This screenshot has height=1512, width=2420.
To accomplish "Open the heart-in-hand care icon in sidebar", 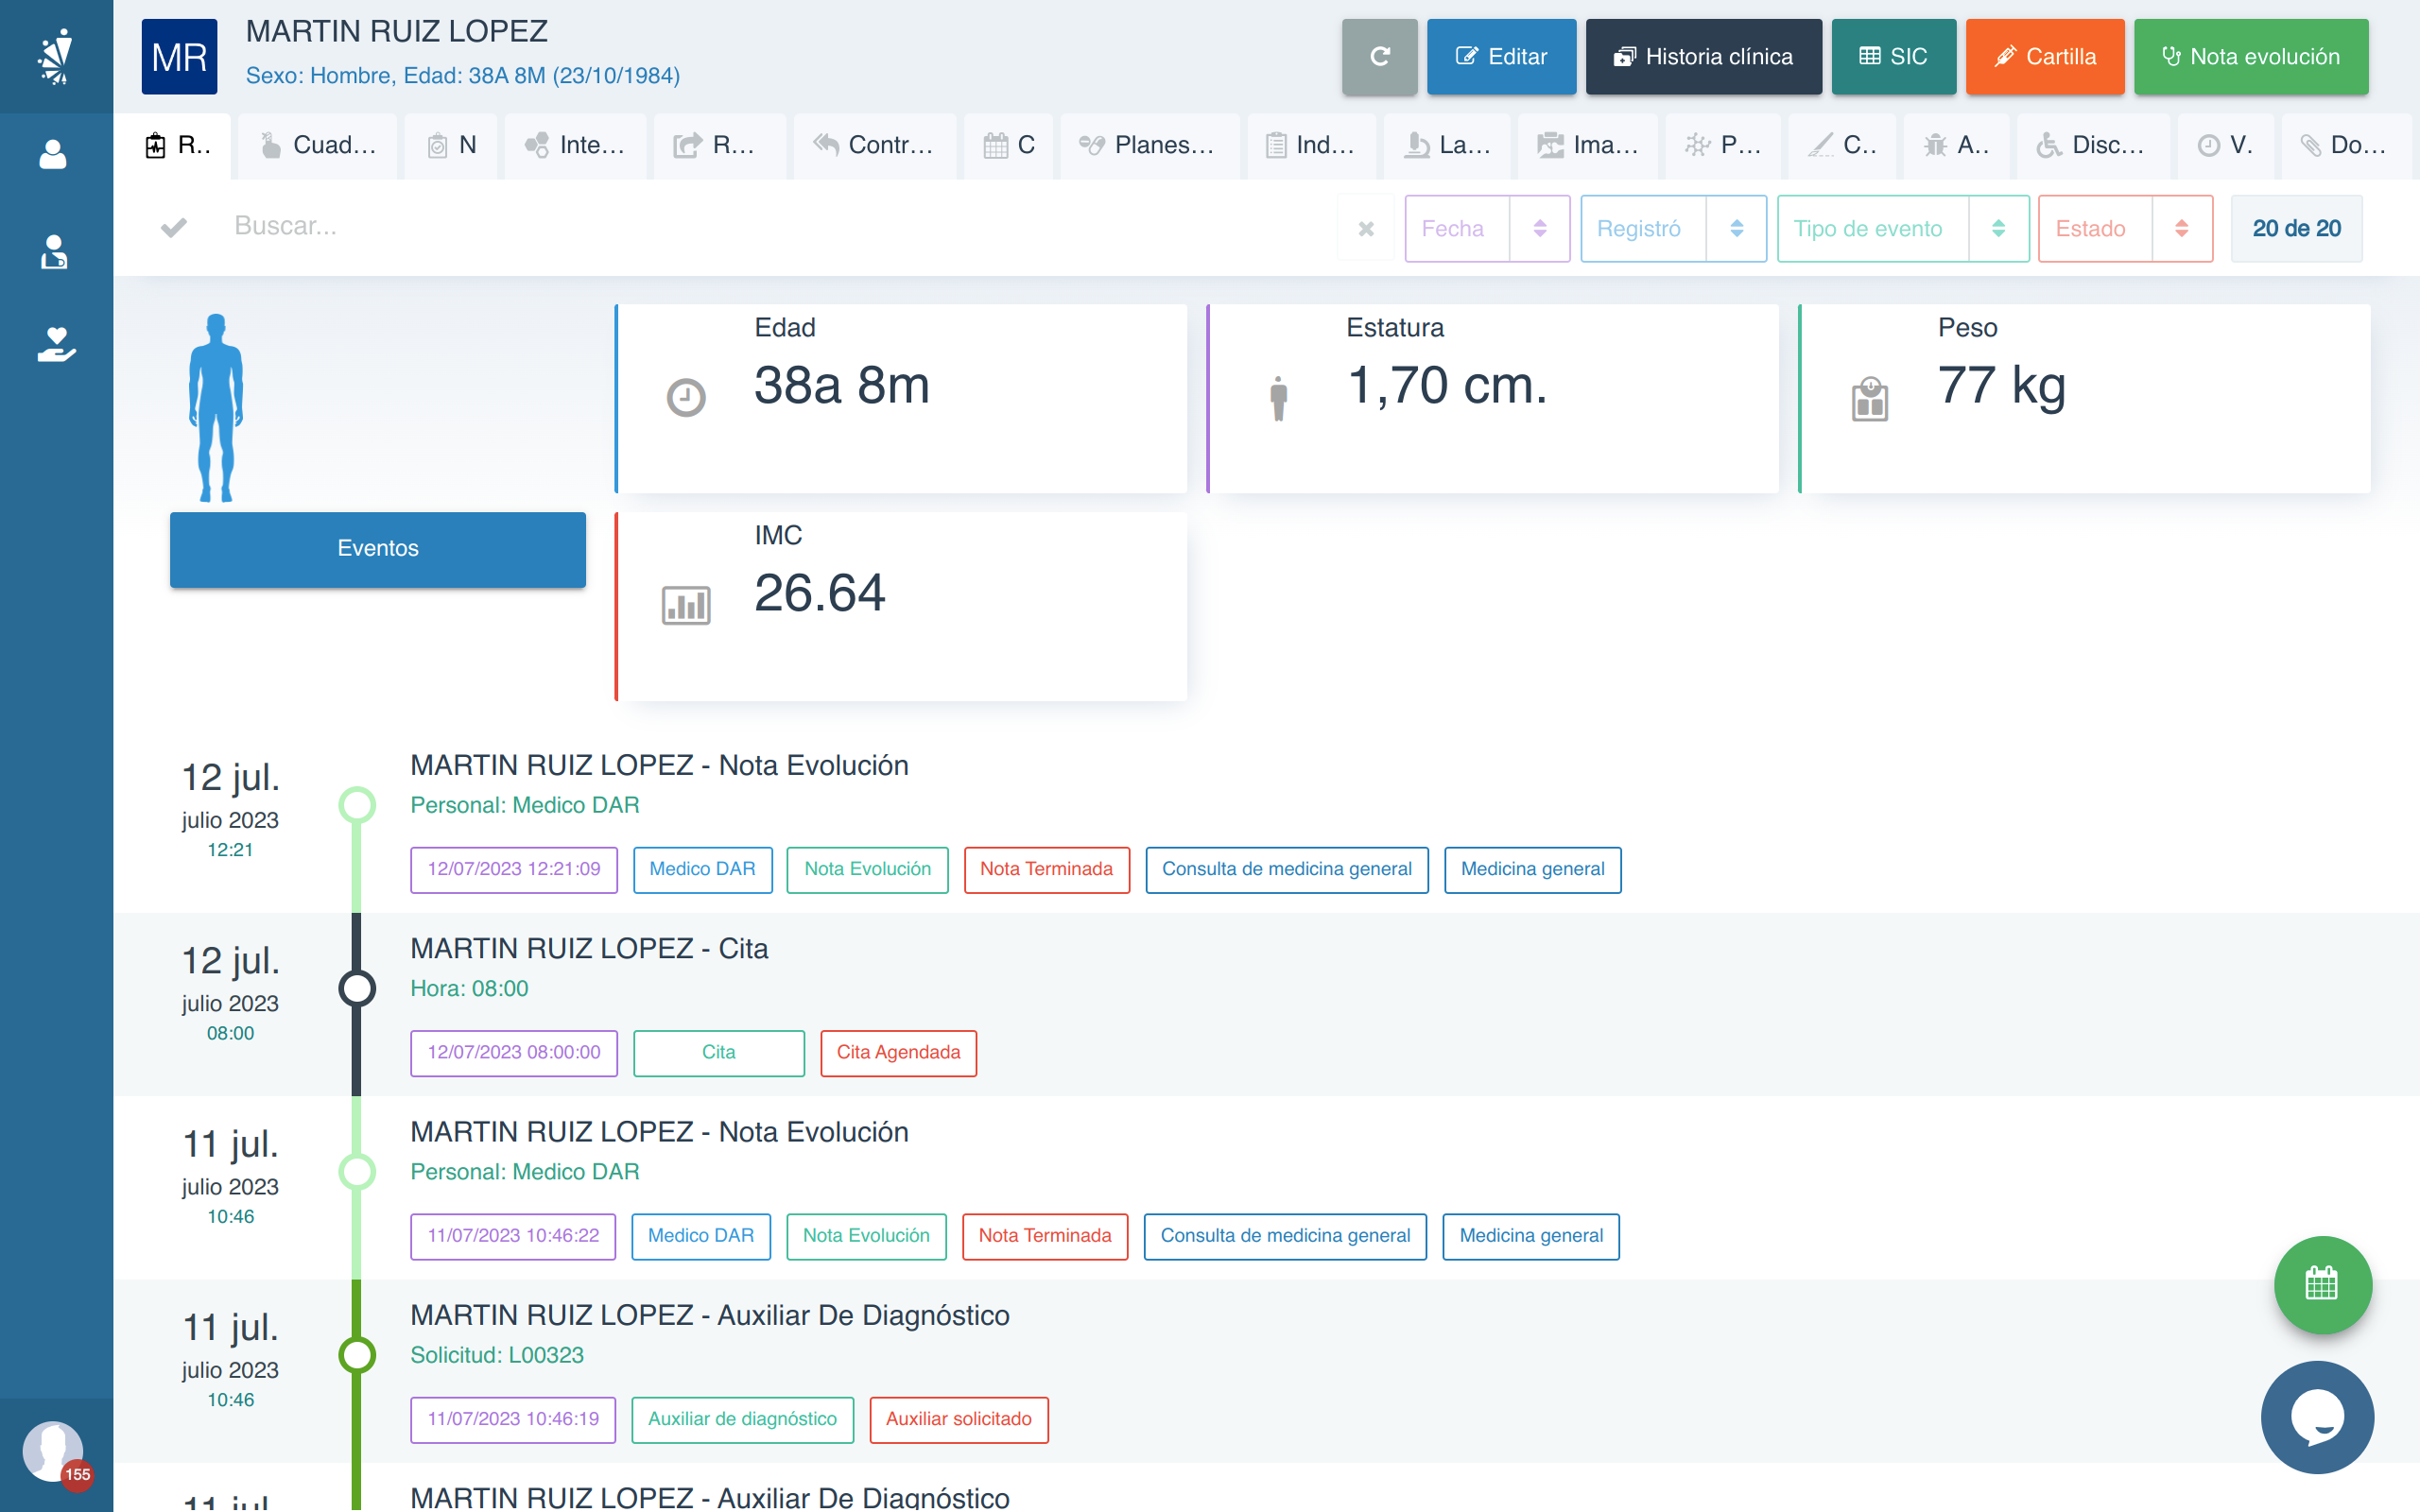I will (x=56, y=344).
